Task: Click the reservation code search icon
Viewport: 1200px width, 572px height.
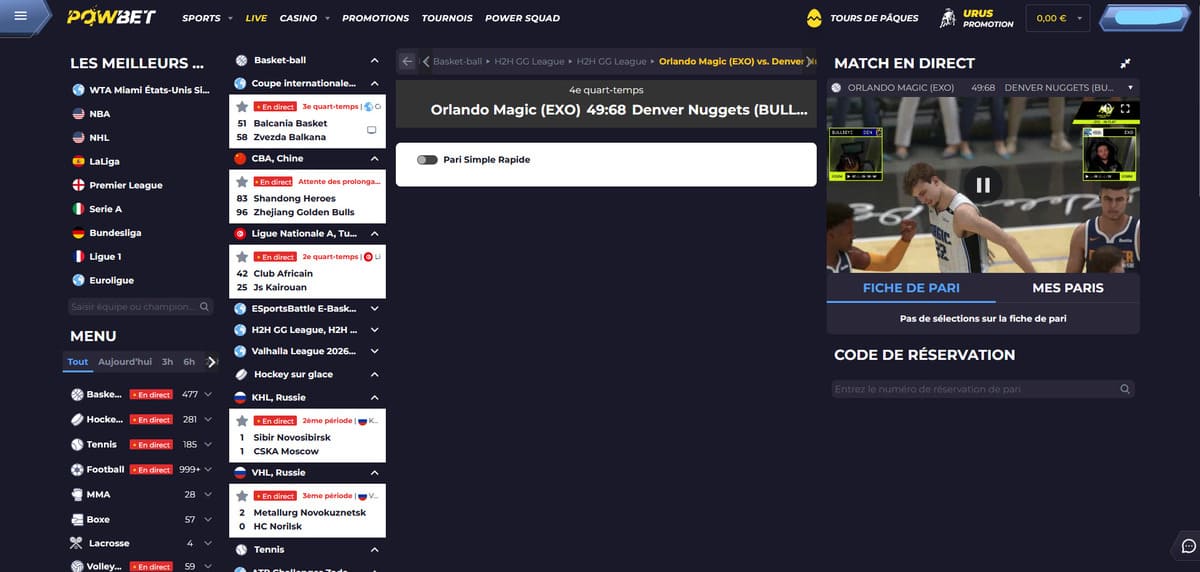Action: 1125,389
